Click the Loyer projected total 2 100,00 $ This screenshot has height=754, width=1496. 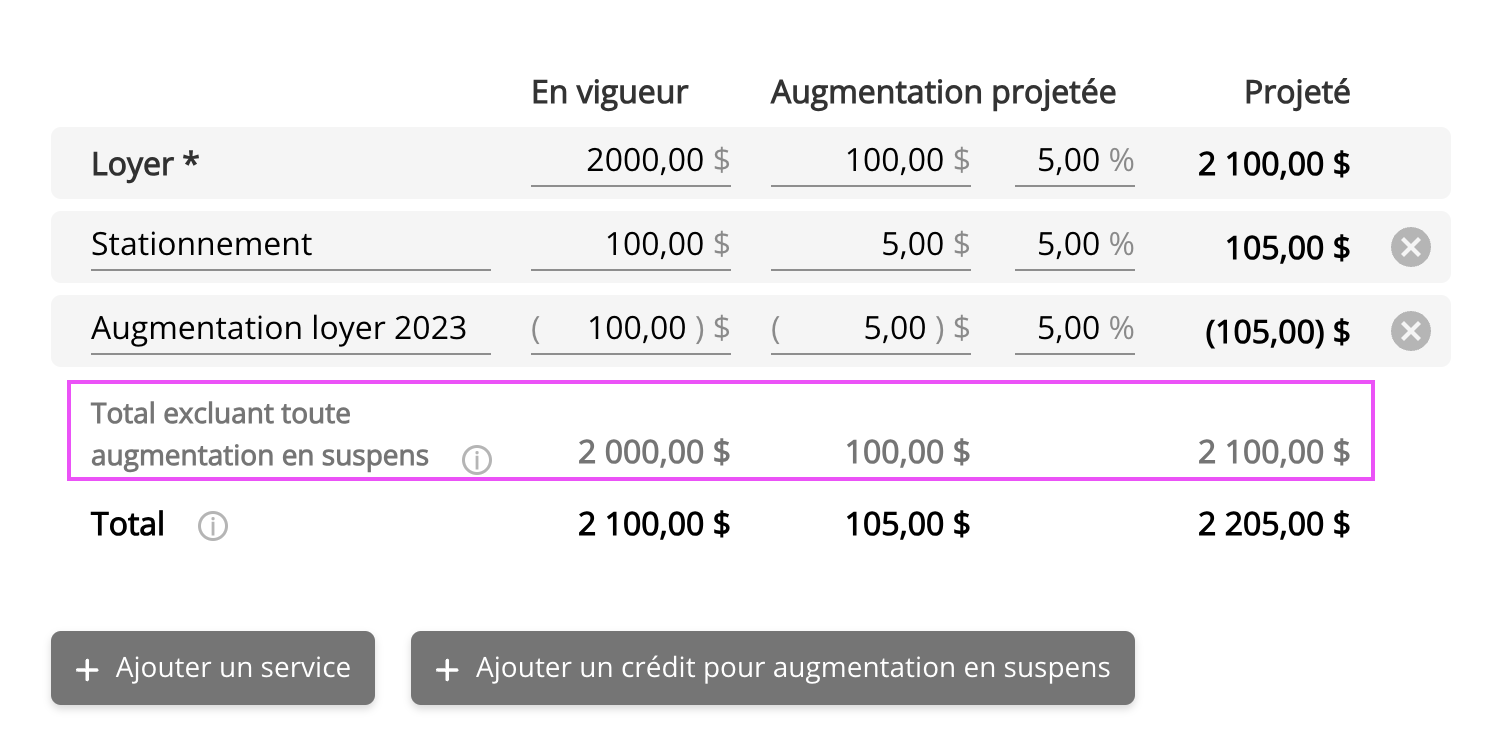1273,163
